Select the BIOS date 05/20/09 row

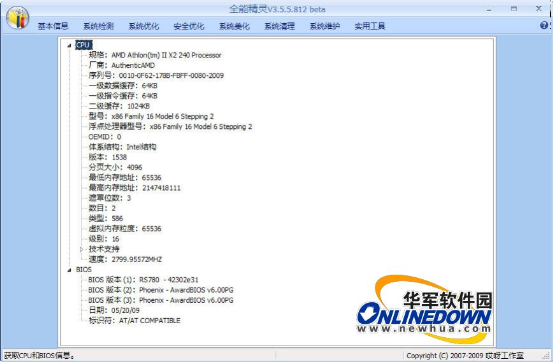(114, 310)
